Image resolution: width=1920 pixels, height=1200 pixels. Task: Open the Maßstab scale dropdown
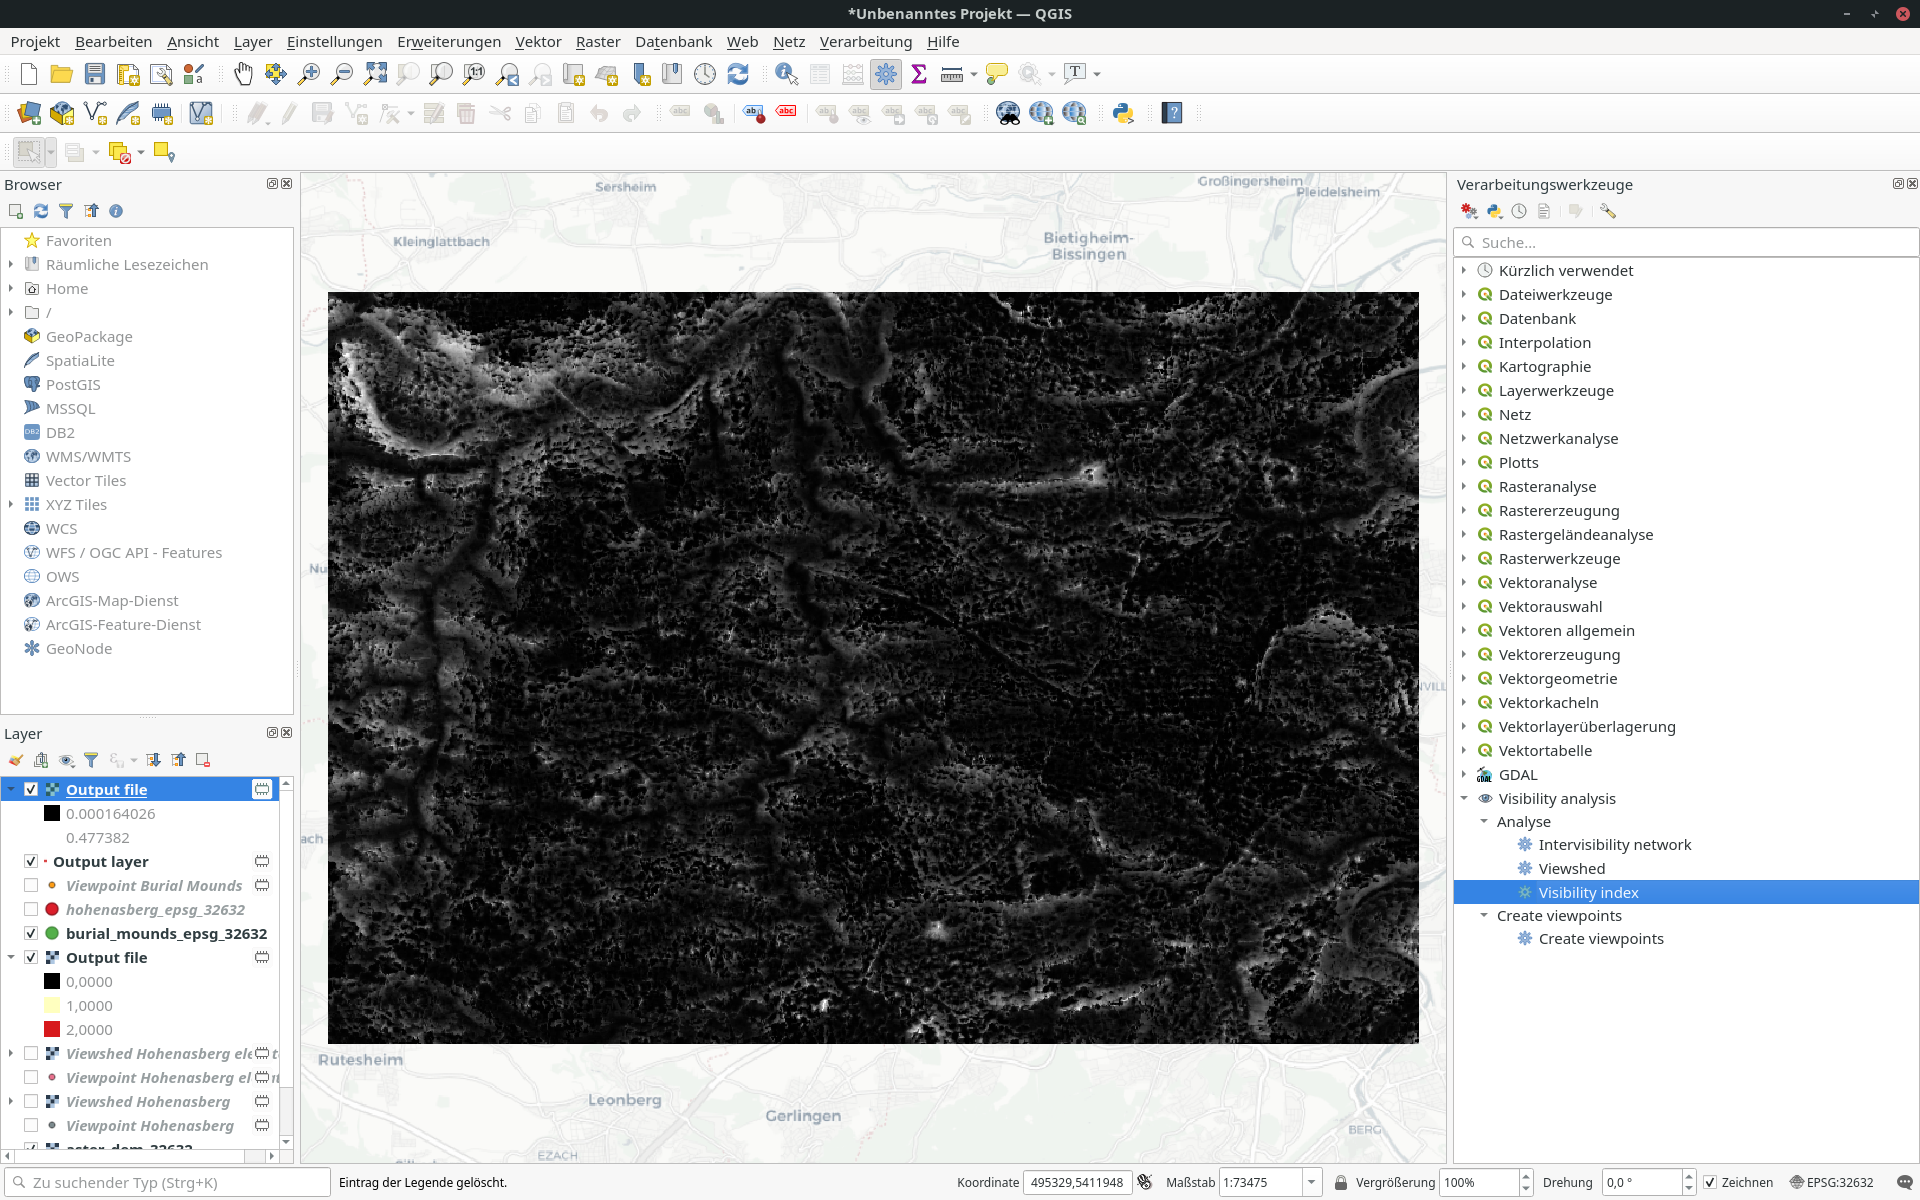point(1311,1182)
